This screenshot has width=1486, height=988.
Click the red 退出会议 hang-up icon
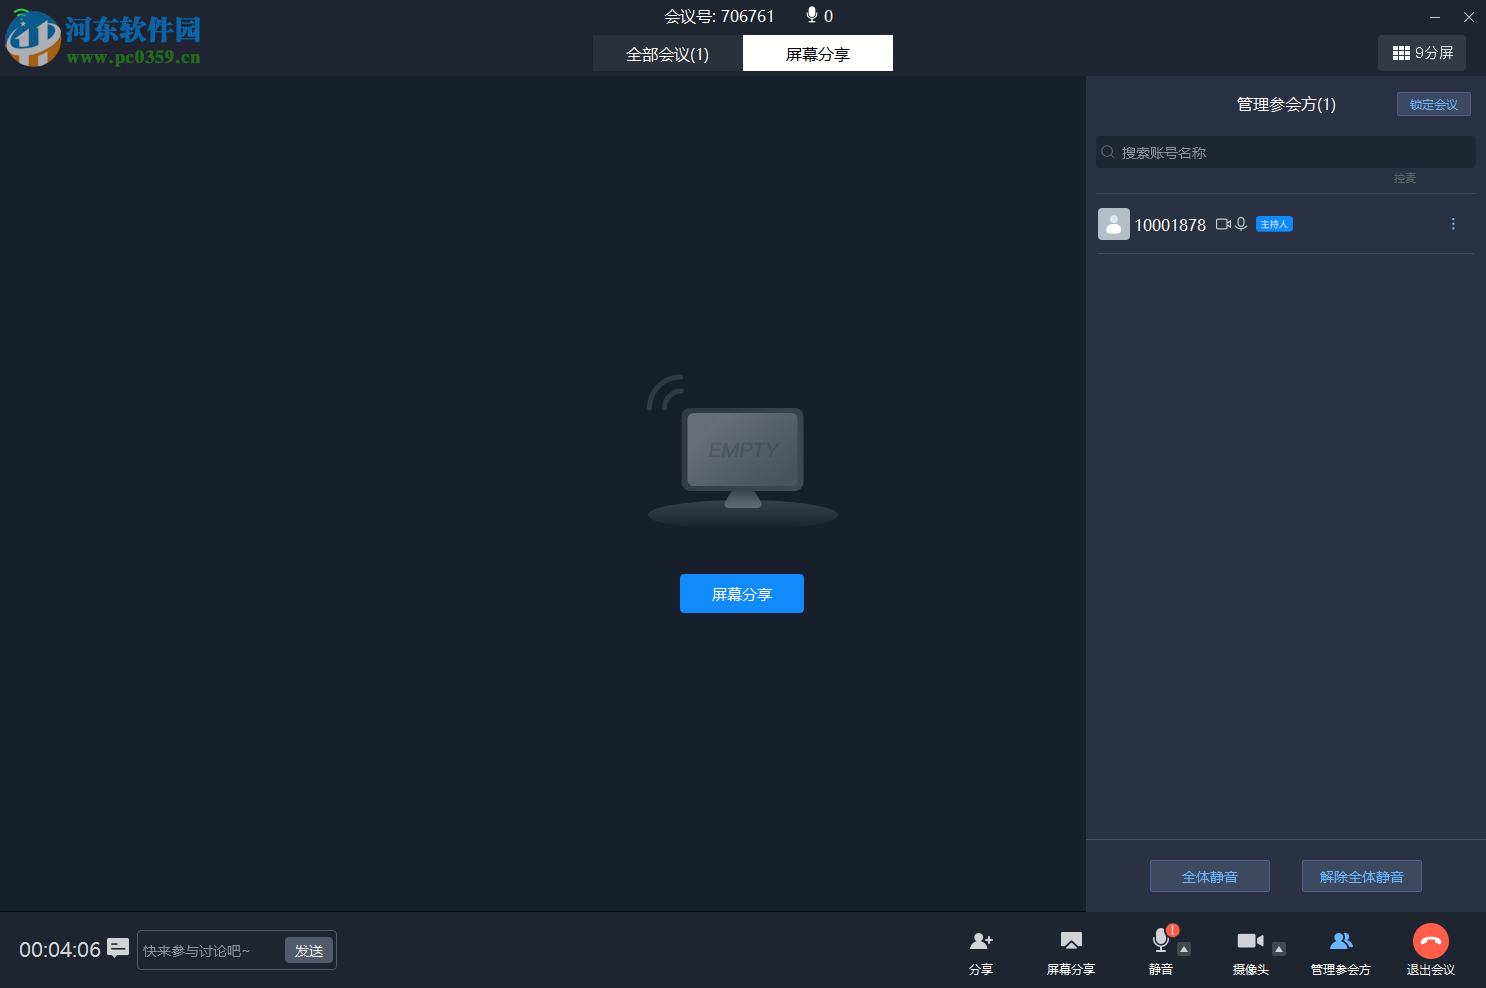(1431, 941)
